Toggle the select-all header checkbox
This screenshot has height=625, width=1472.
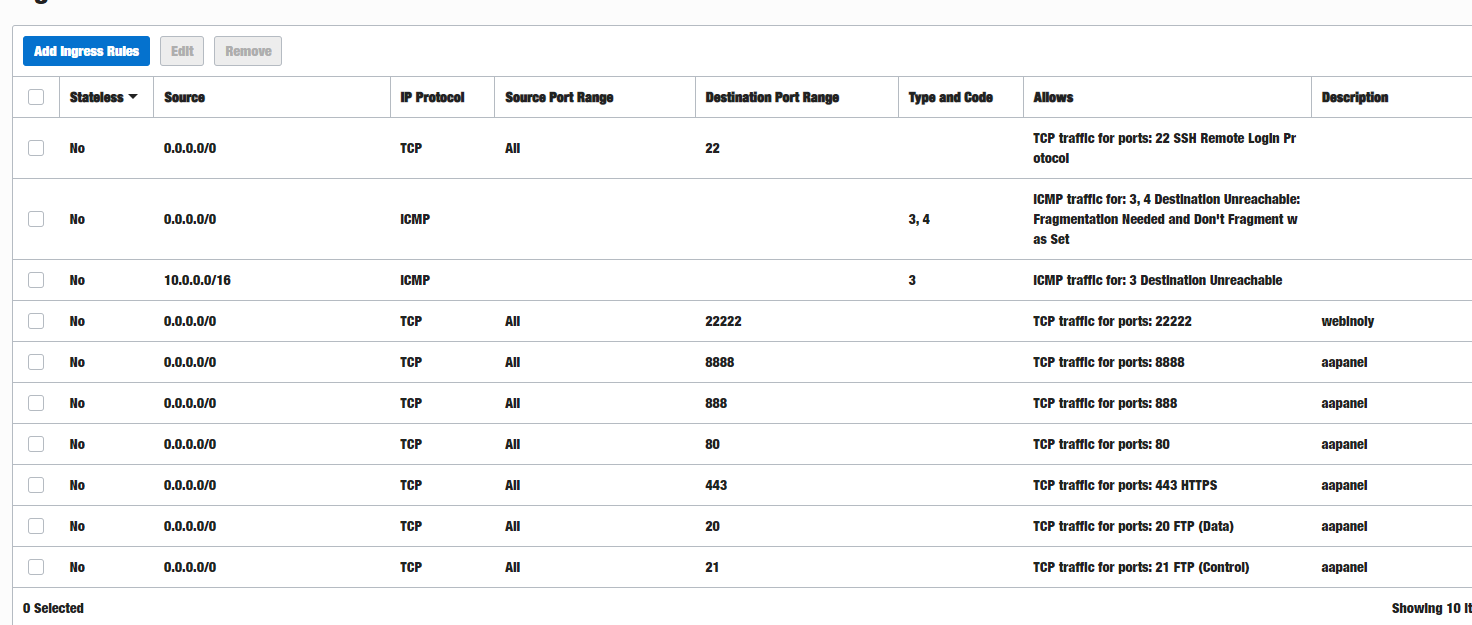click(x=36, y=97)
